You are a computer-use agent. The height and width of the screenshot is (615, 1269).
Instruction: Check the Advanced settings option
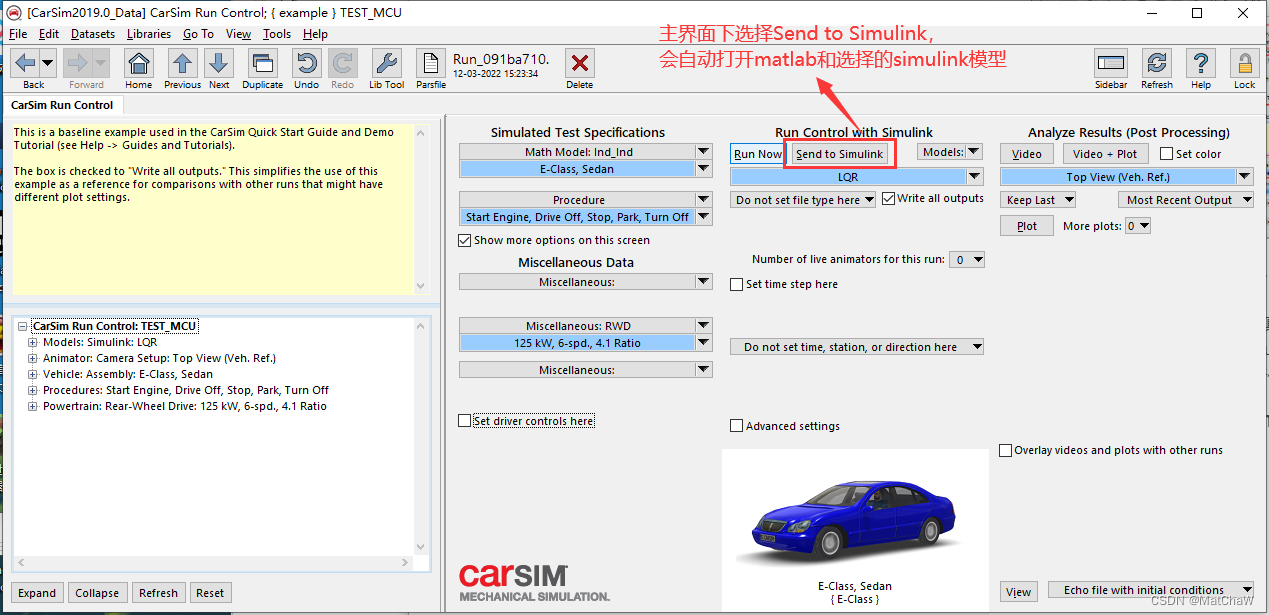(x=736, y=425)
